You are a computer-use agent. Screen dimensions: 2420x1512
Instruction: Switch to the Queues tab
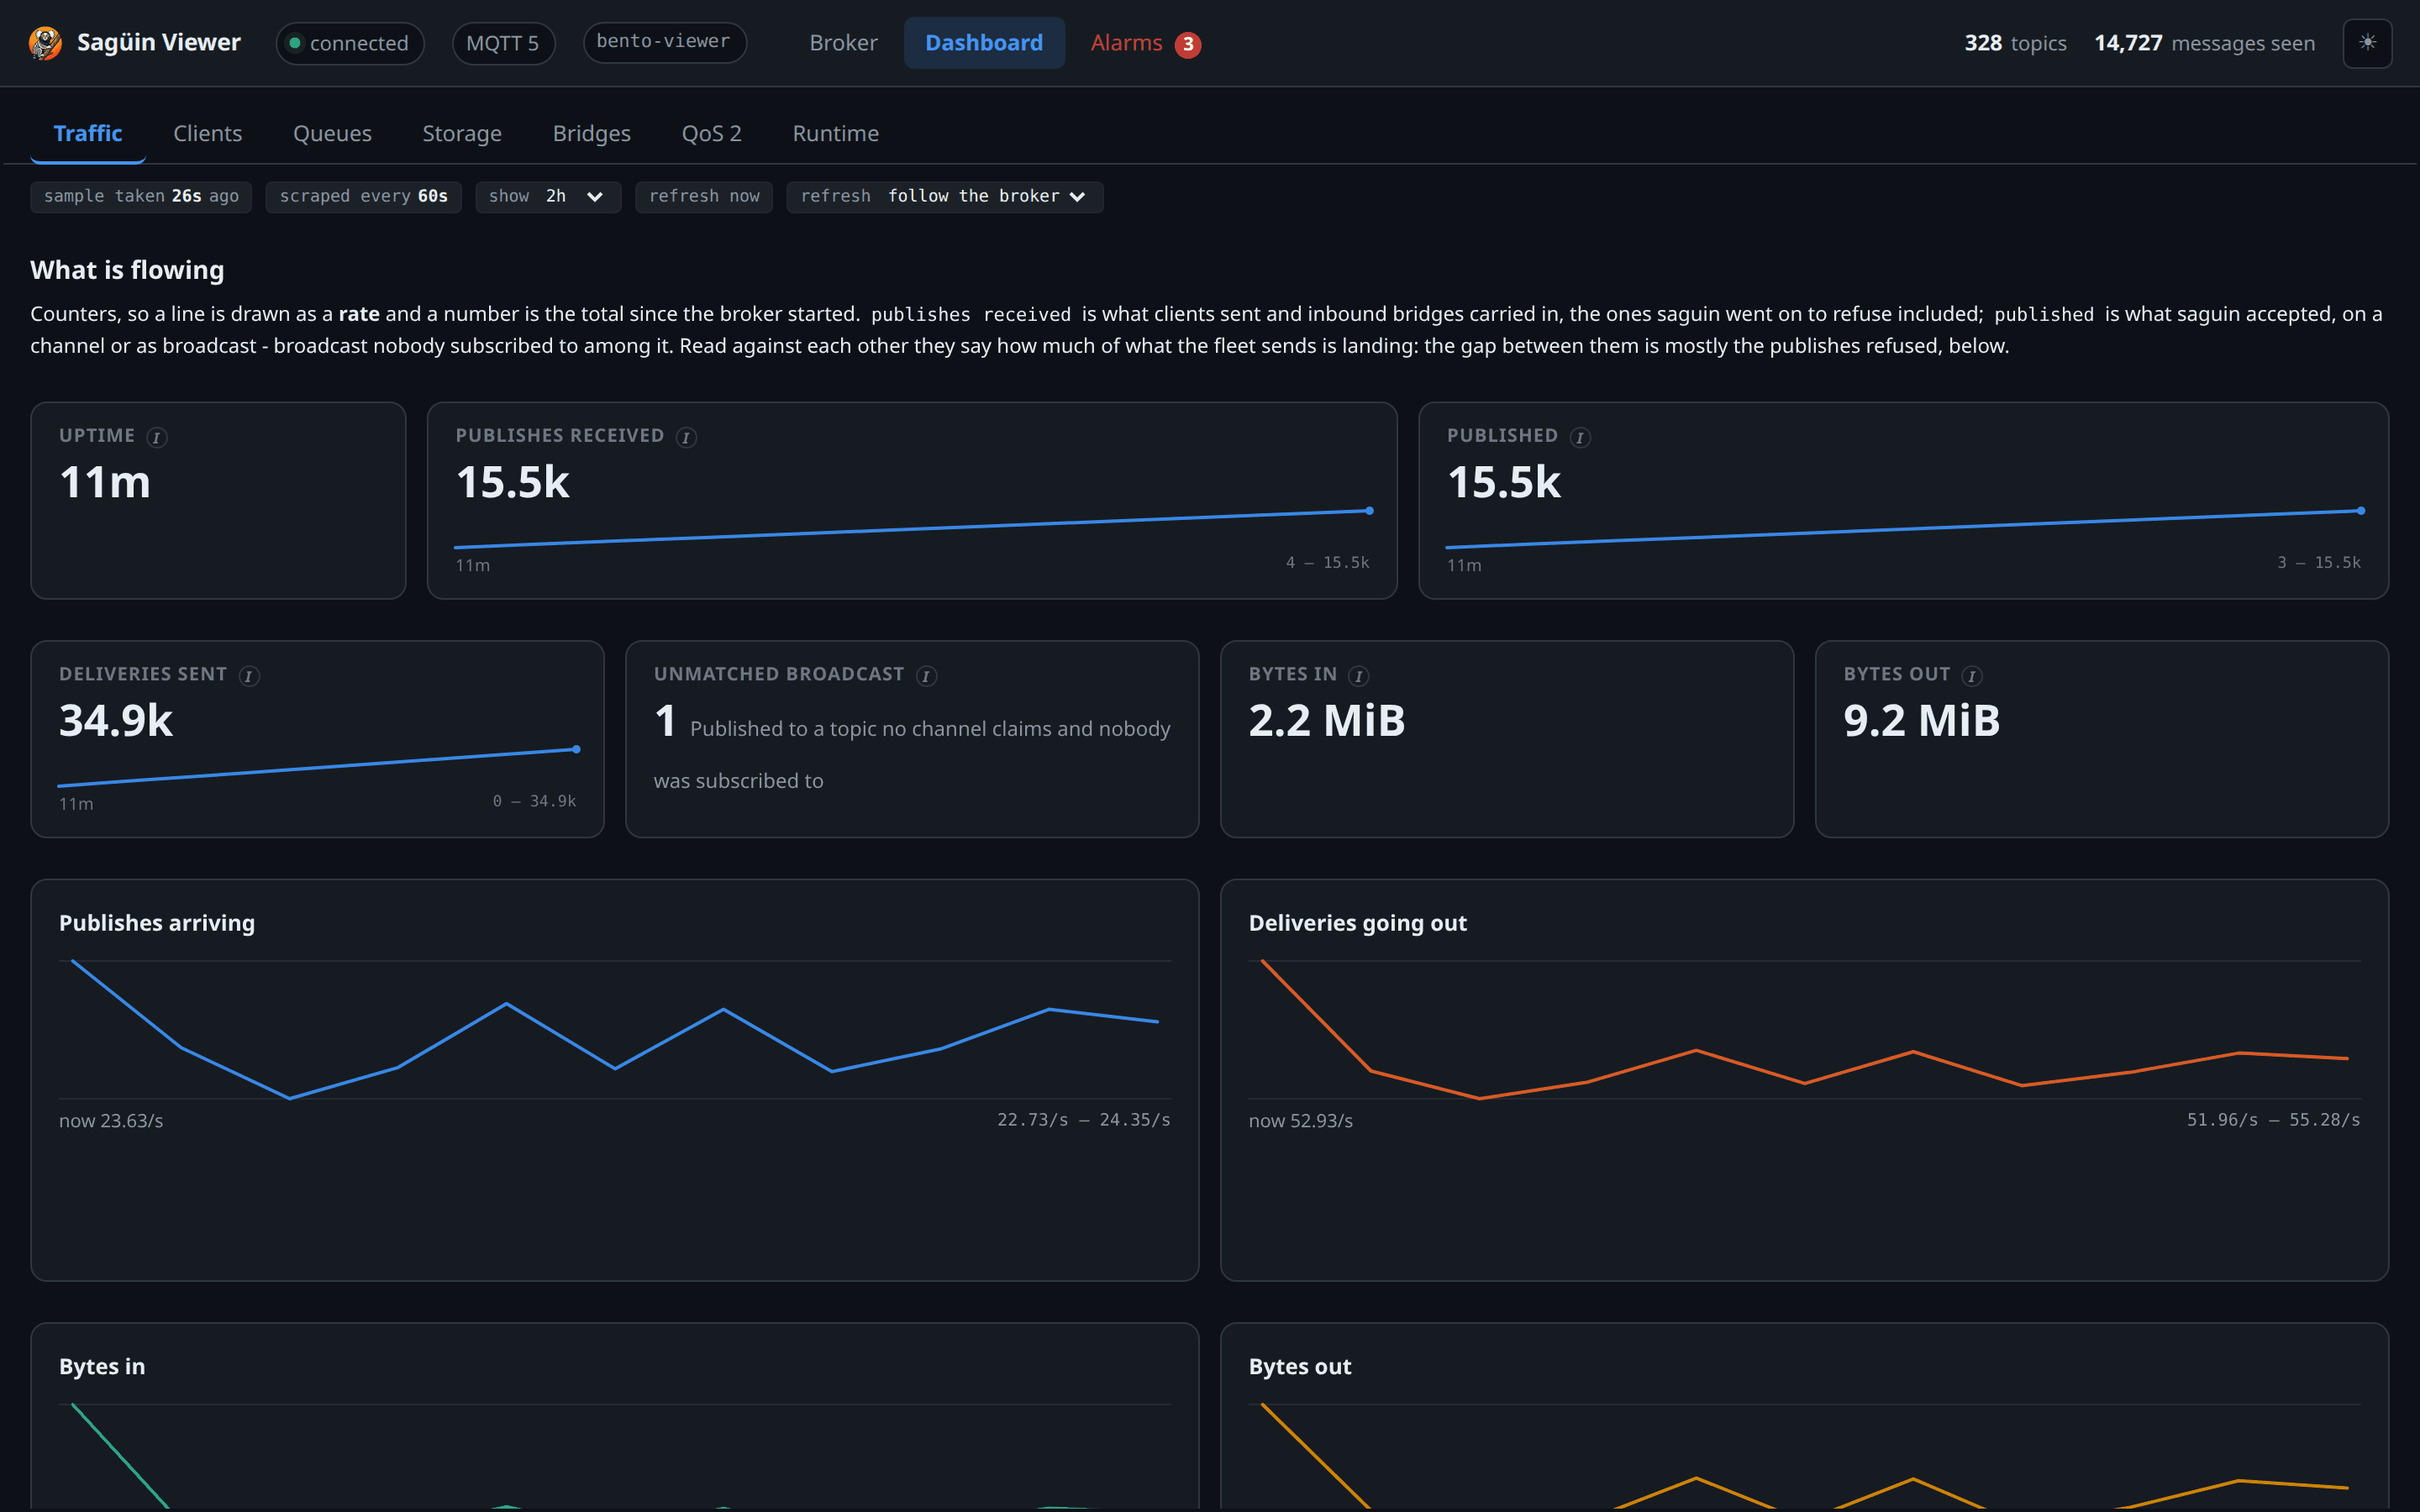(332, 133)
